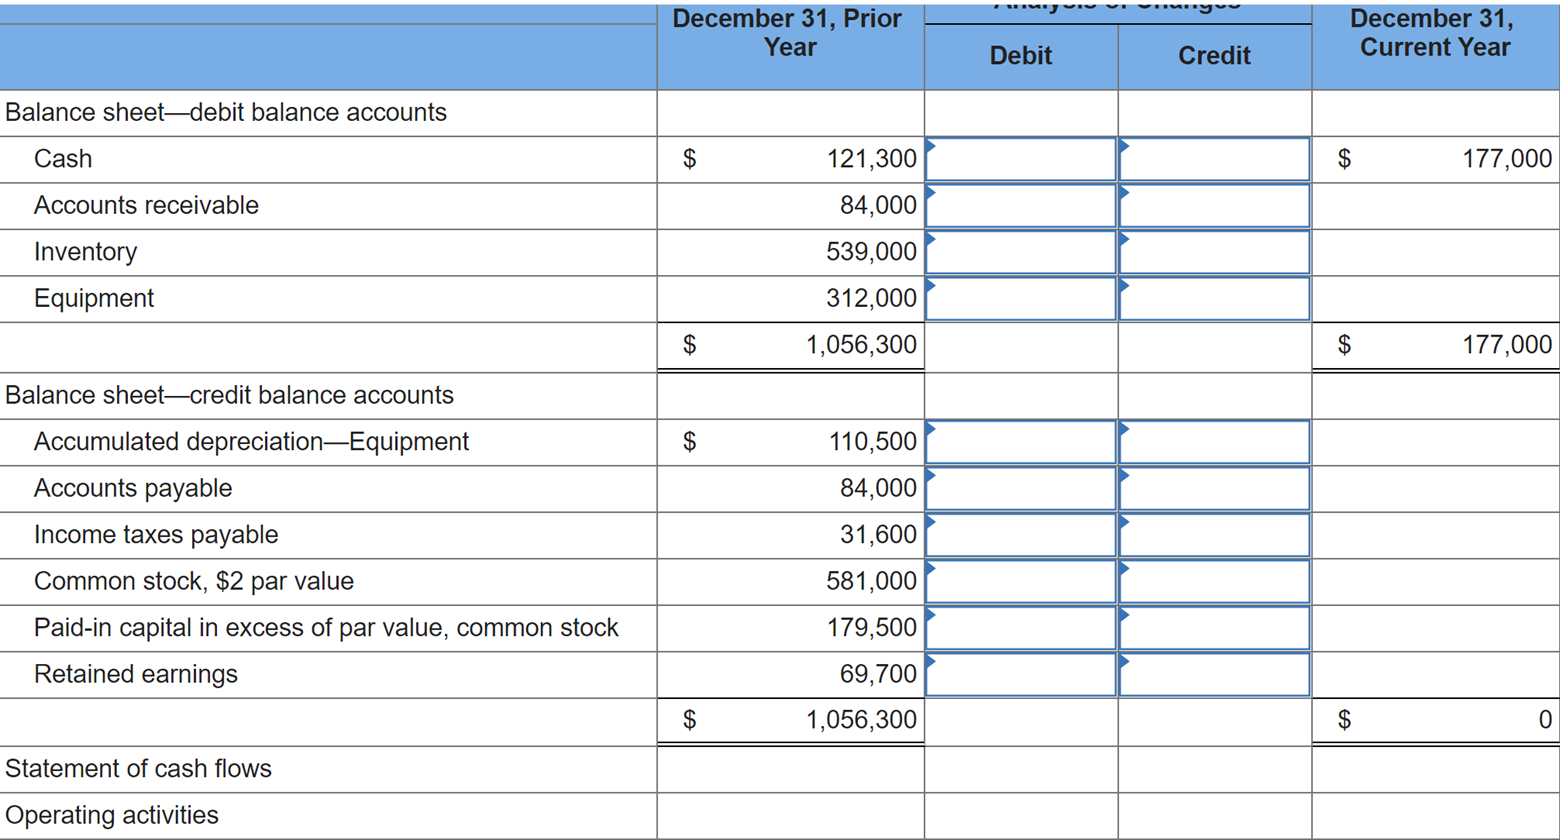Select Accounts receivable debit input cell
1560x840 pixels.
coord(1021,205)
